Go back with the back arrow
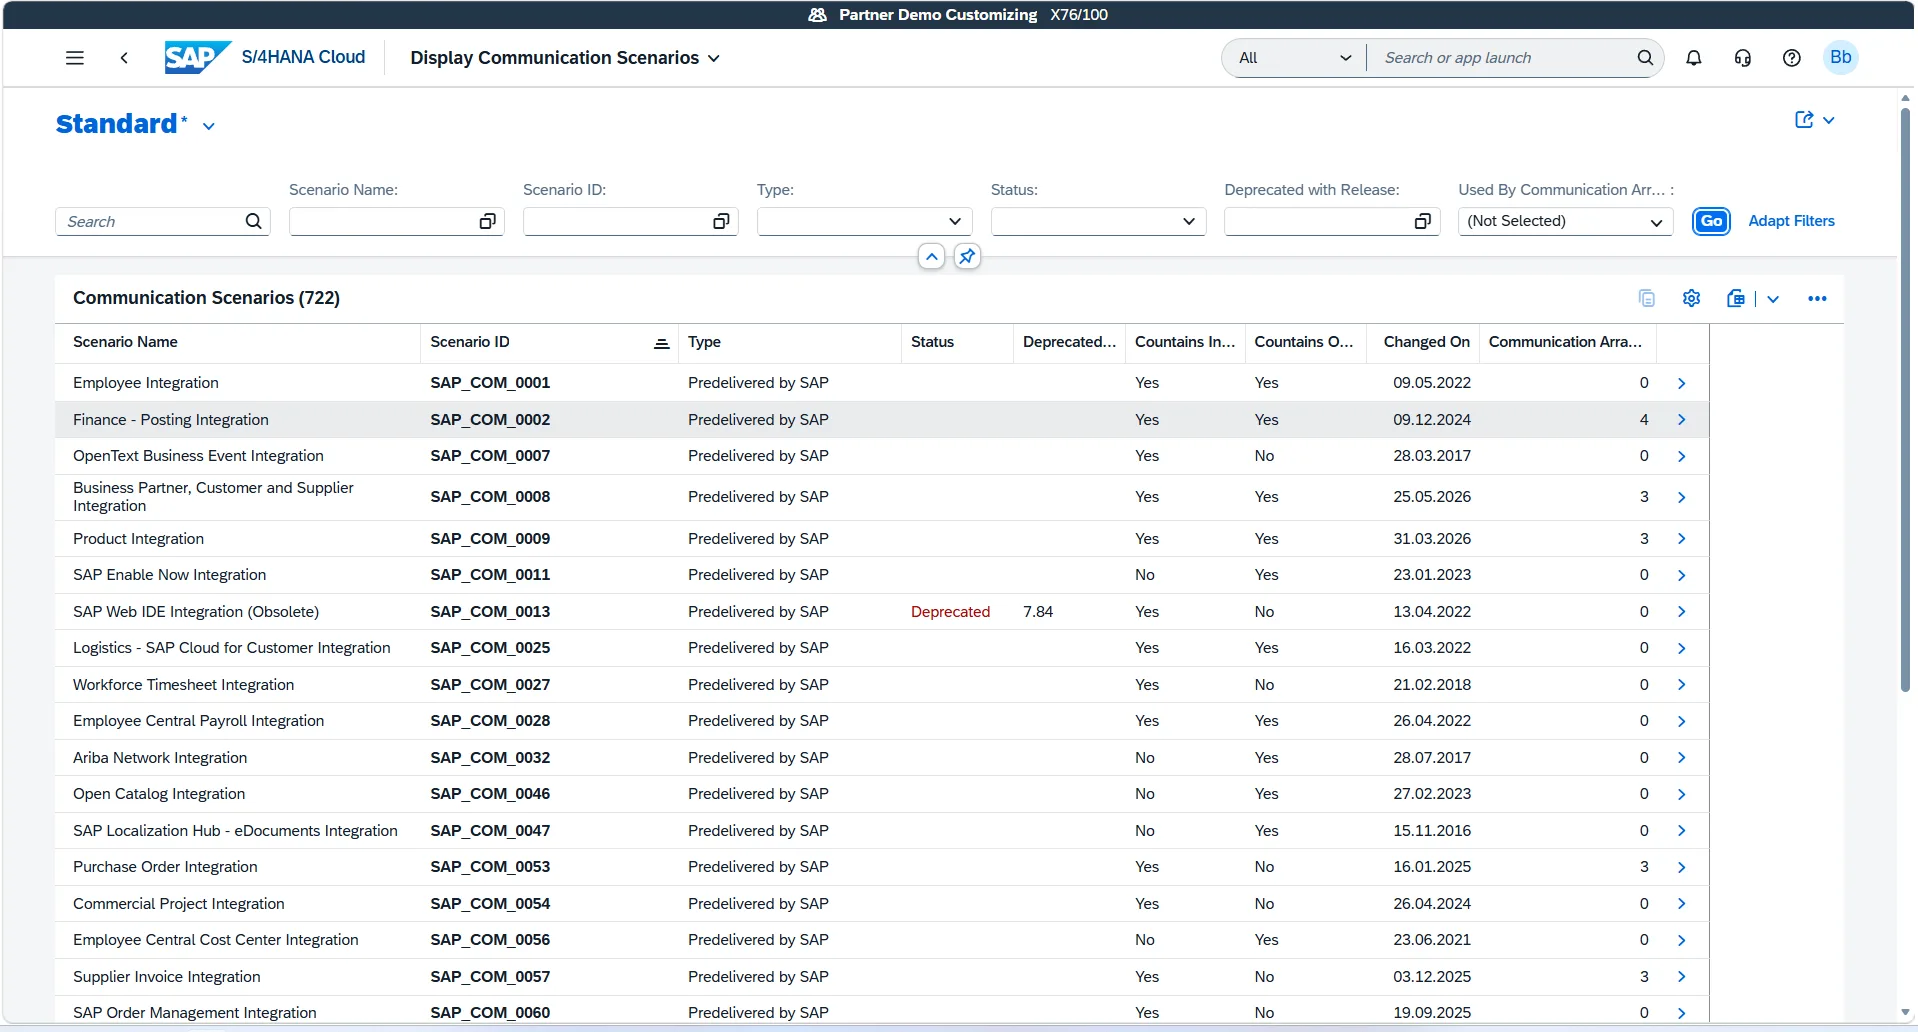The image size is (1918, 1032). click(x=124, y=58)
